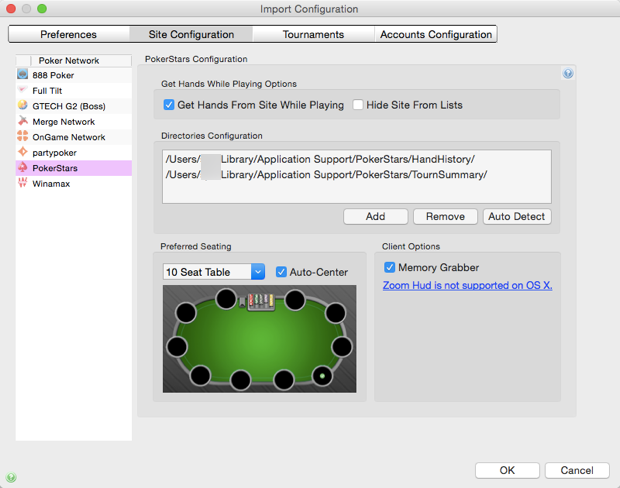Click the top-left seat of the table
The width and height of the screenshot is (620, 488).
pyautogui.click(x=186, y=312)
